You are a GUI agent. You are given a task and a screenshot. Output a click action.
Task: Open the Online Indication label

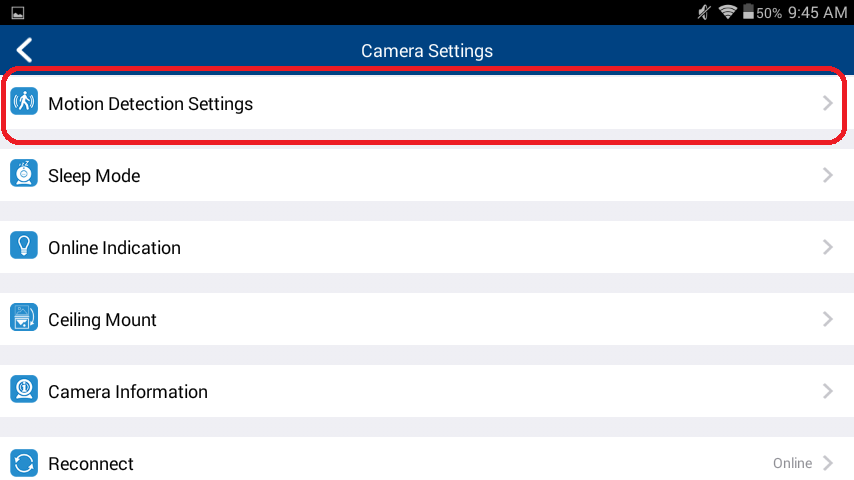click(114, 248)
